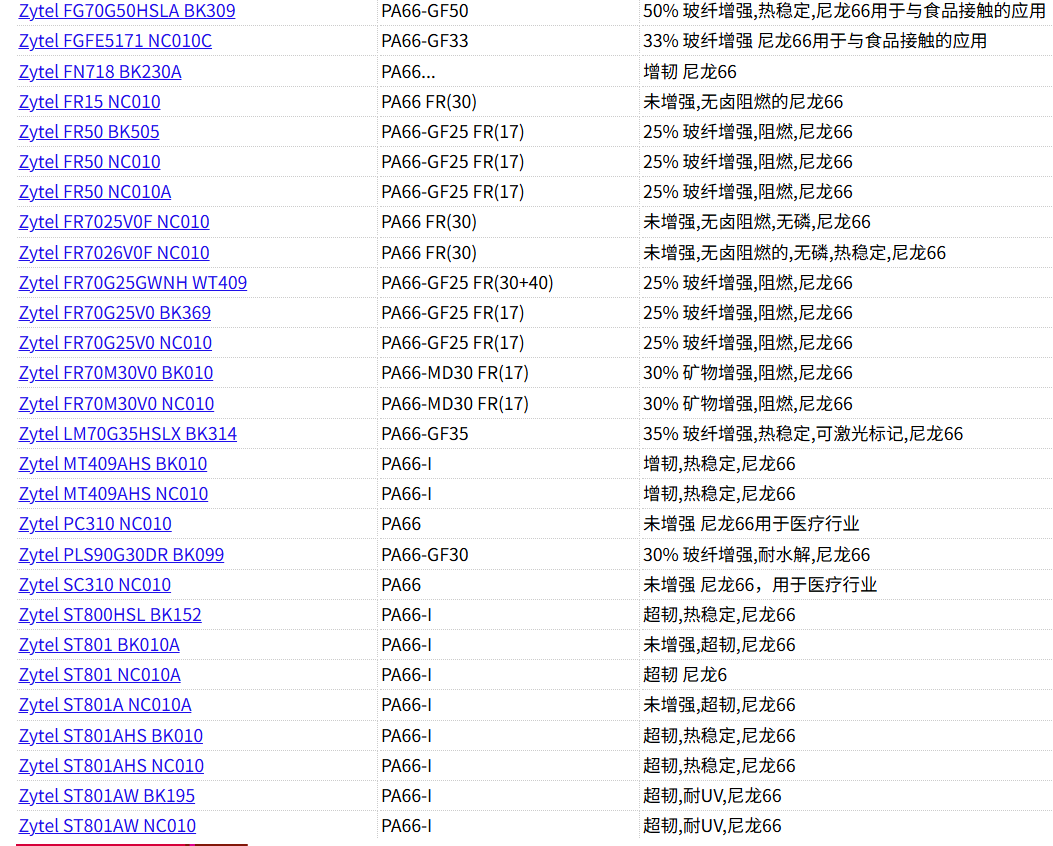Image resolution: width=1053 pixels, height=846 pixels.
Task: Open the Zytel FR70M30V0 BK010 link
Action: [x=116, y=373]
